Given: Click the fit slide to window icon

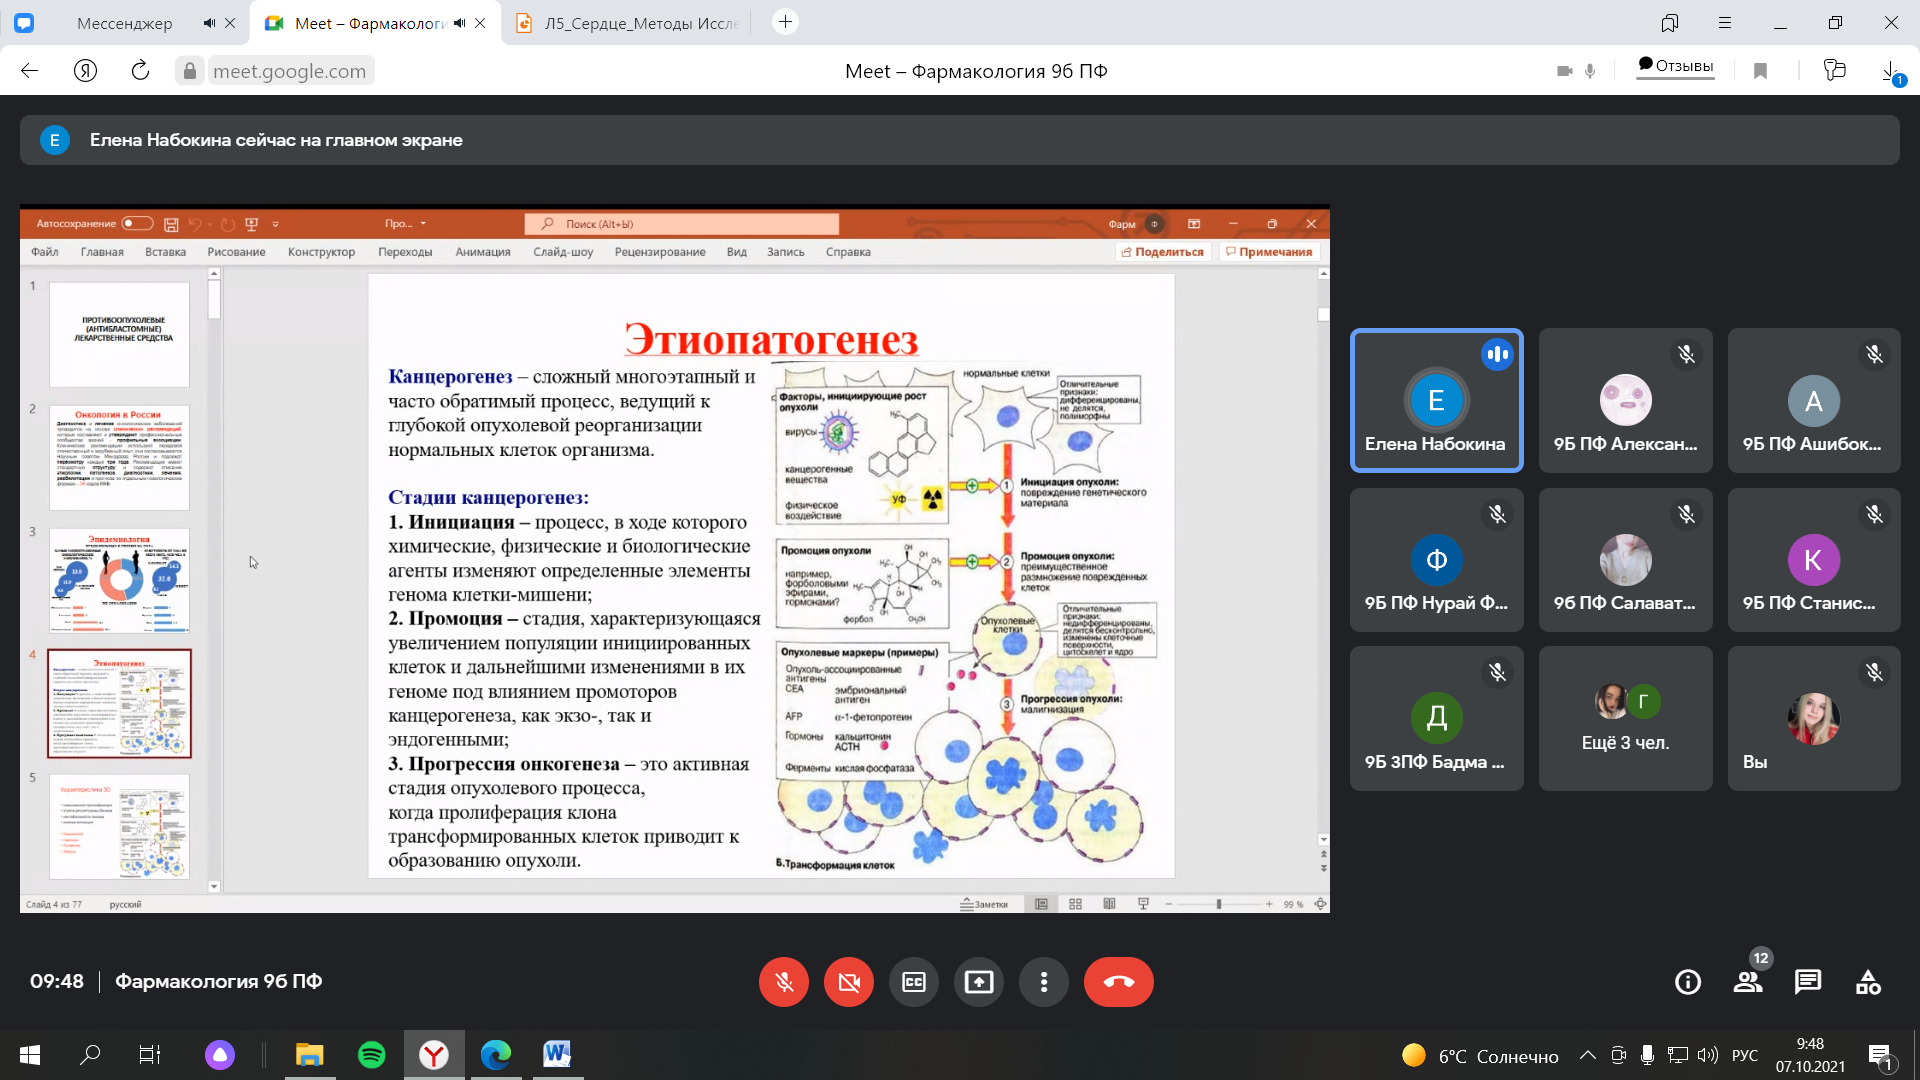Looking at the screenshot, I should [x=1320, y=904].
